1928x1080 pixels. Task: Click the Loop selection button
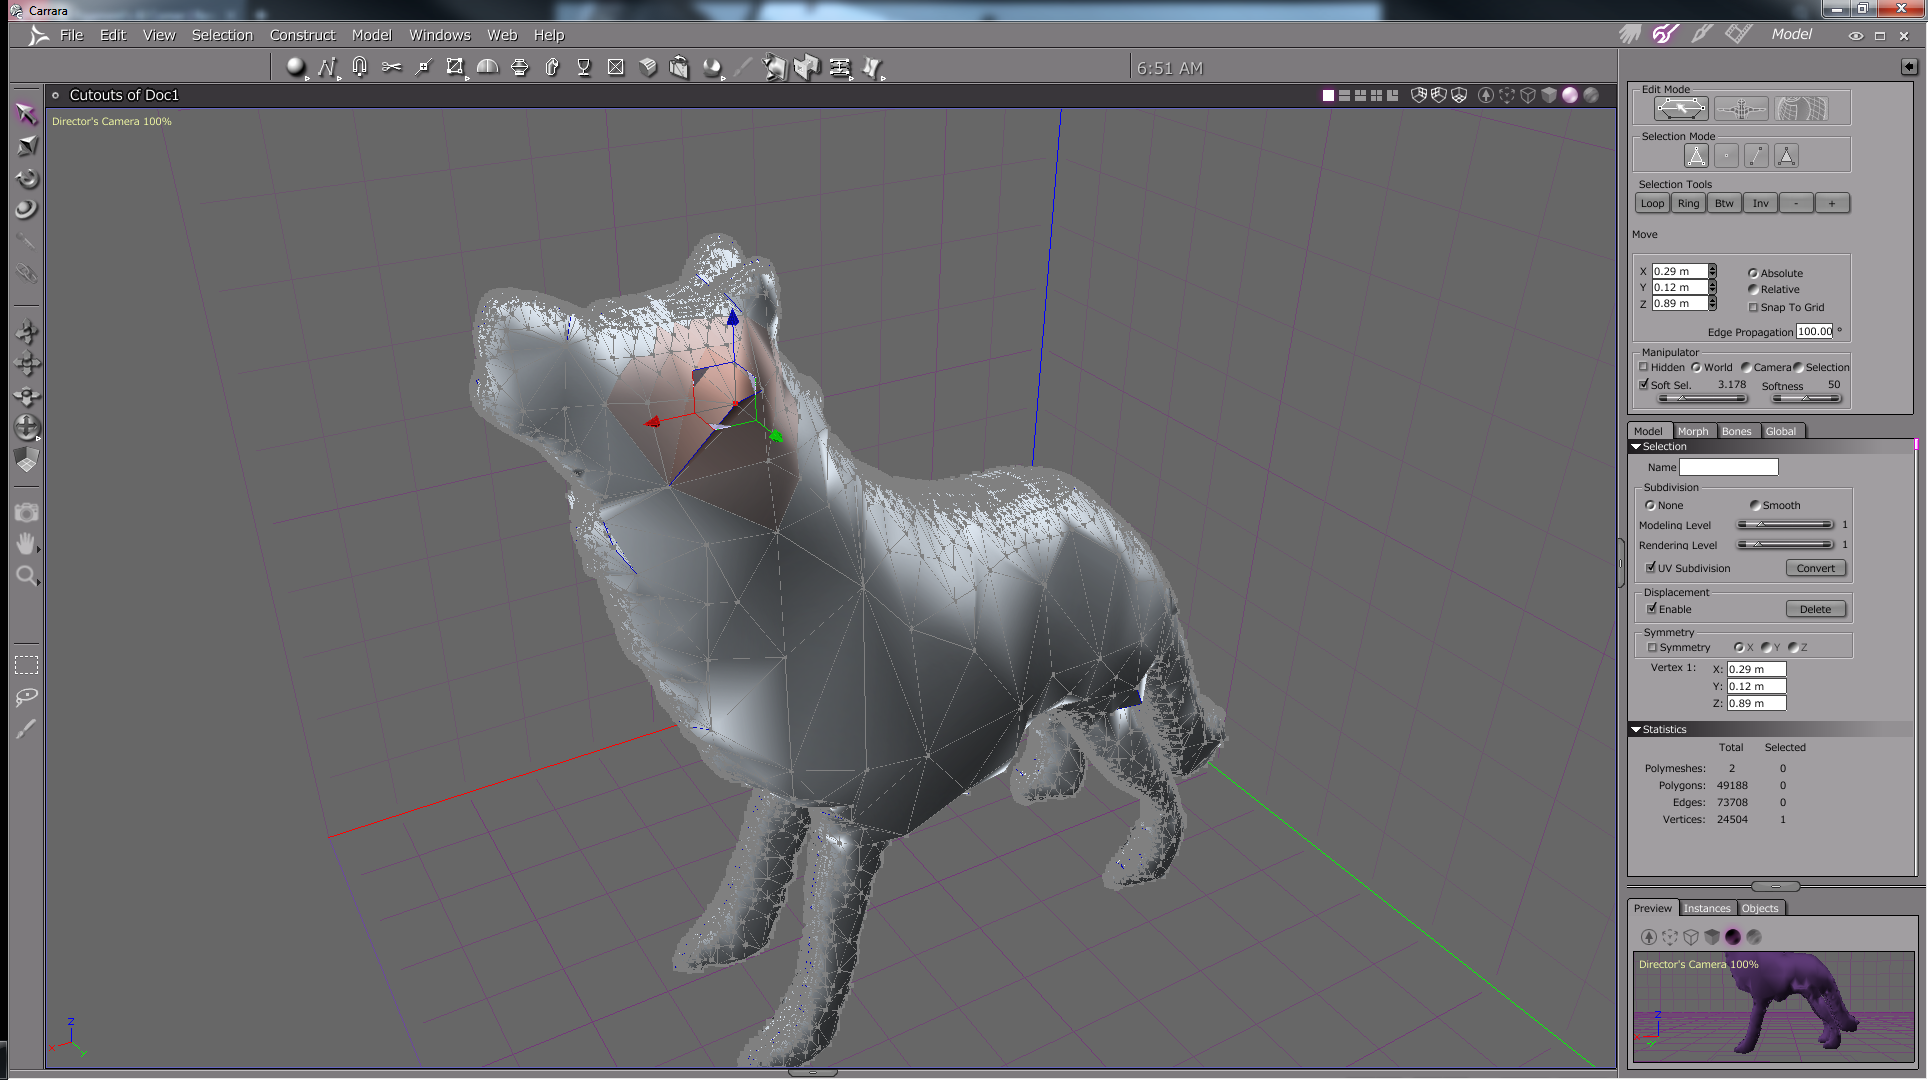tap(1652, 203)
